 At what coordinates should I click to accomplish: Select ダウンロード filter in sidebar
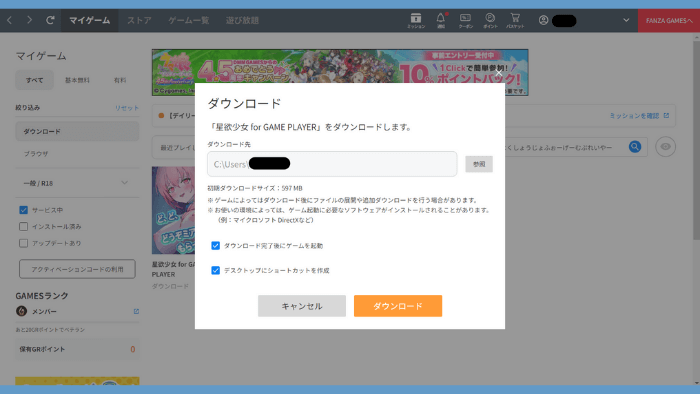[77, 132]
